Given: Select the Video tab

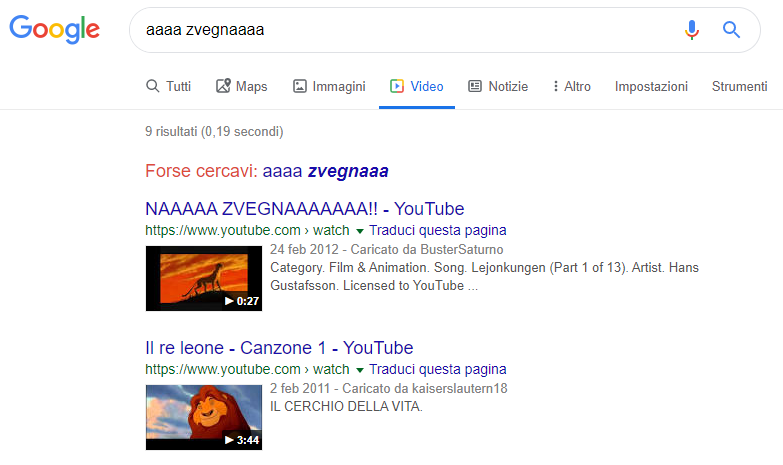Looking at the screenshot, I should tap(417, 86).
